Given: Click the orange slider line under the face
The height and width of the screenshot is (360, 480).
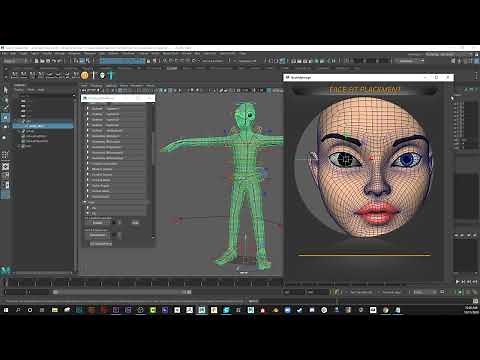Looking at the screenshot, I should coord(364,255).
